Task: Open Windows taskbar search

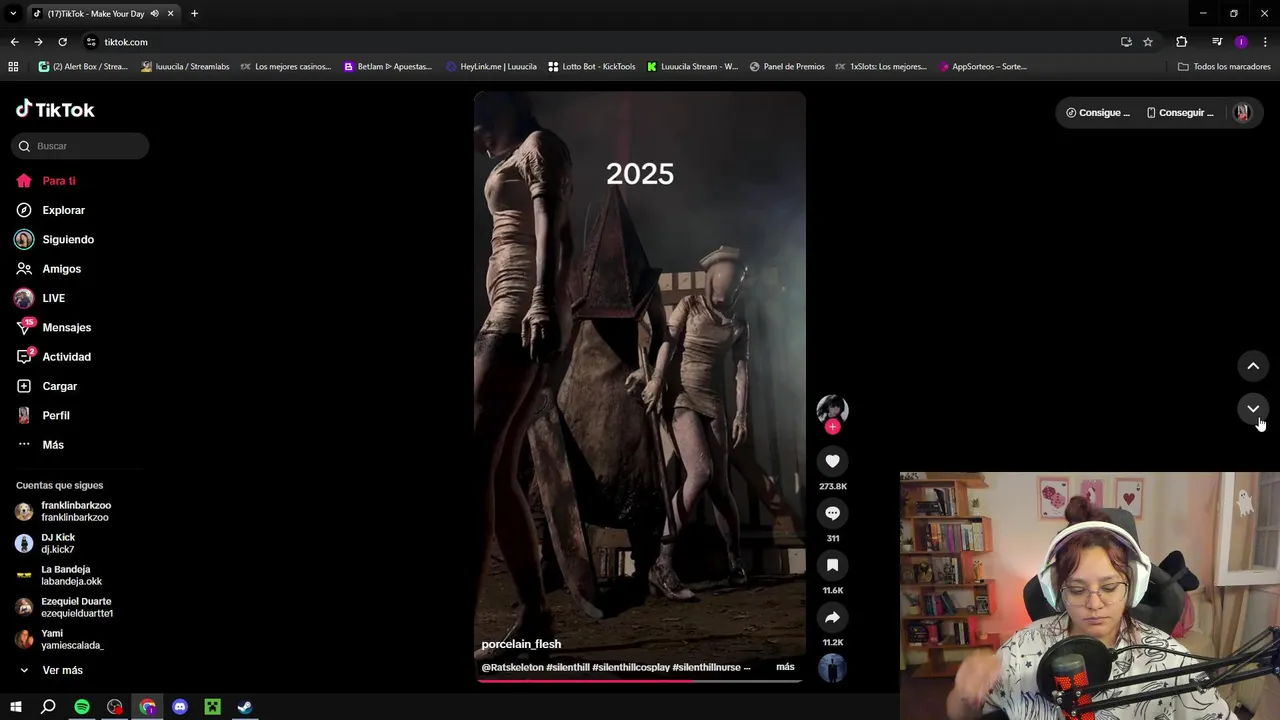Action: pyautogui.click(x=48, y=707)
